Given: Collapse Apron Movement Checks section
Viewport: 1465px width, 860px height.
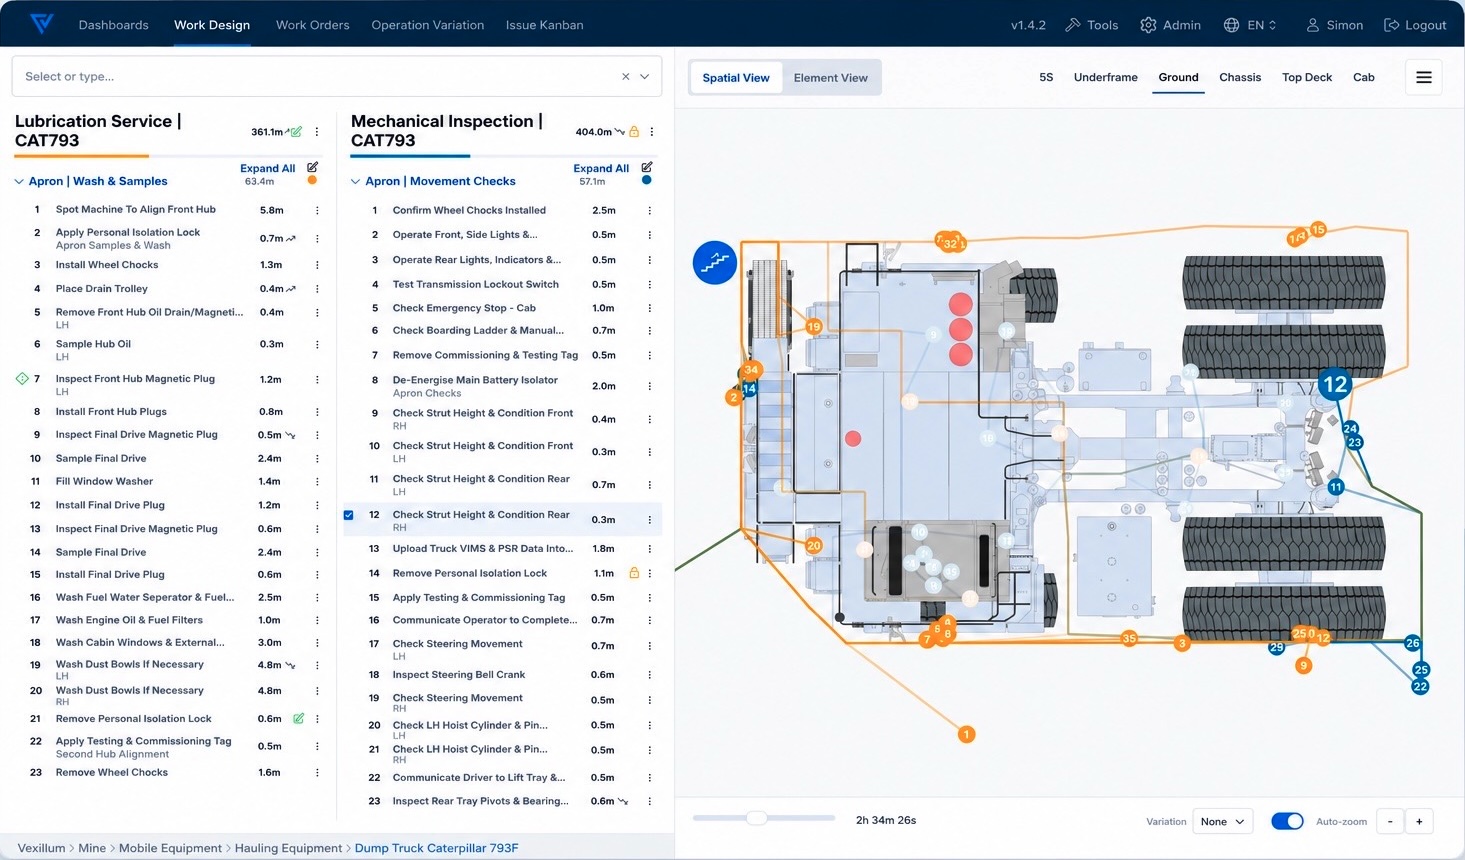Looking at the screenshot, I should (355, 181).
